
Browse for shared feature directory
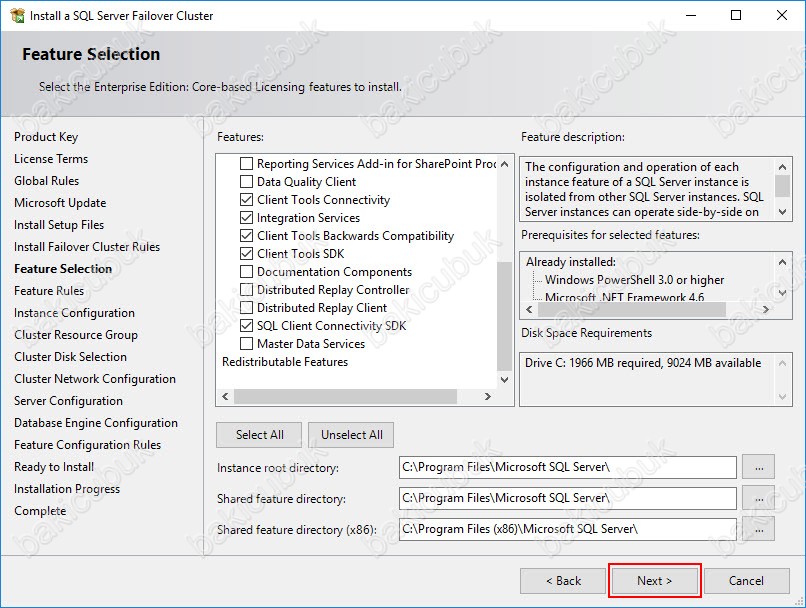click(x=759, y=499)
